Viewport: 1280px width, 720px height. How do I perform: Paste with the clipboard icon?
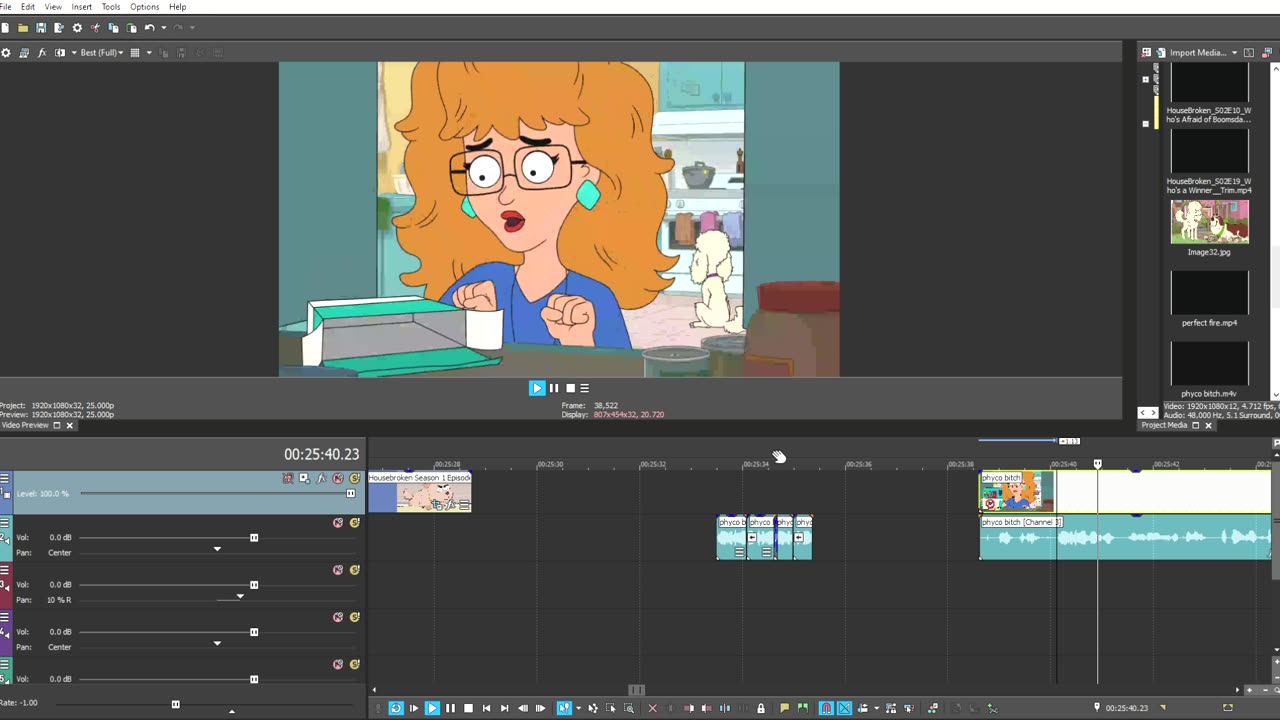[x=131, y=28]
